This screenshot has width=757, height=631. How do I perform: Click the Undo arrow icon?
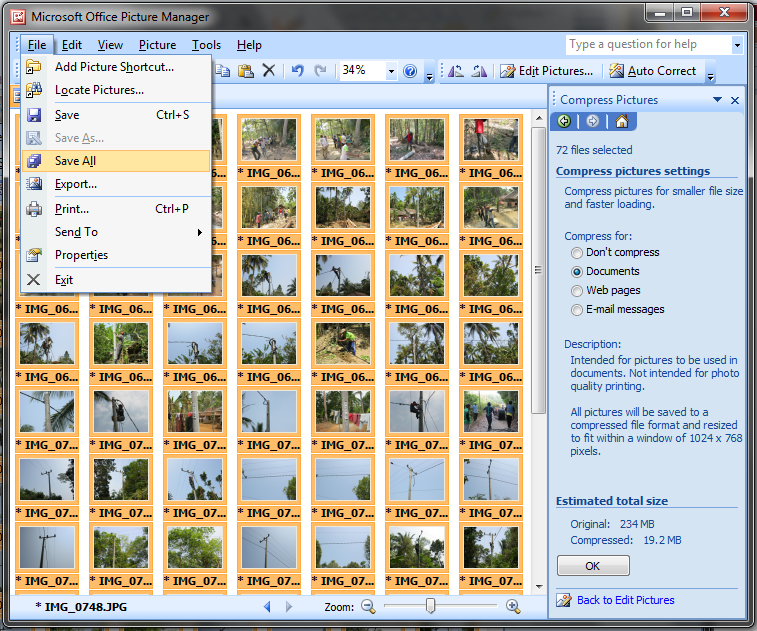tap(297, 71)
